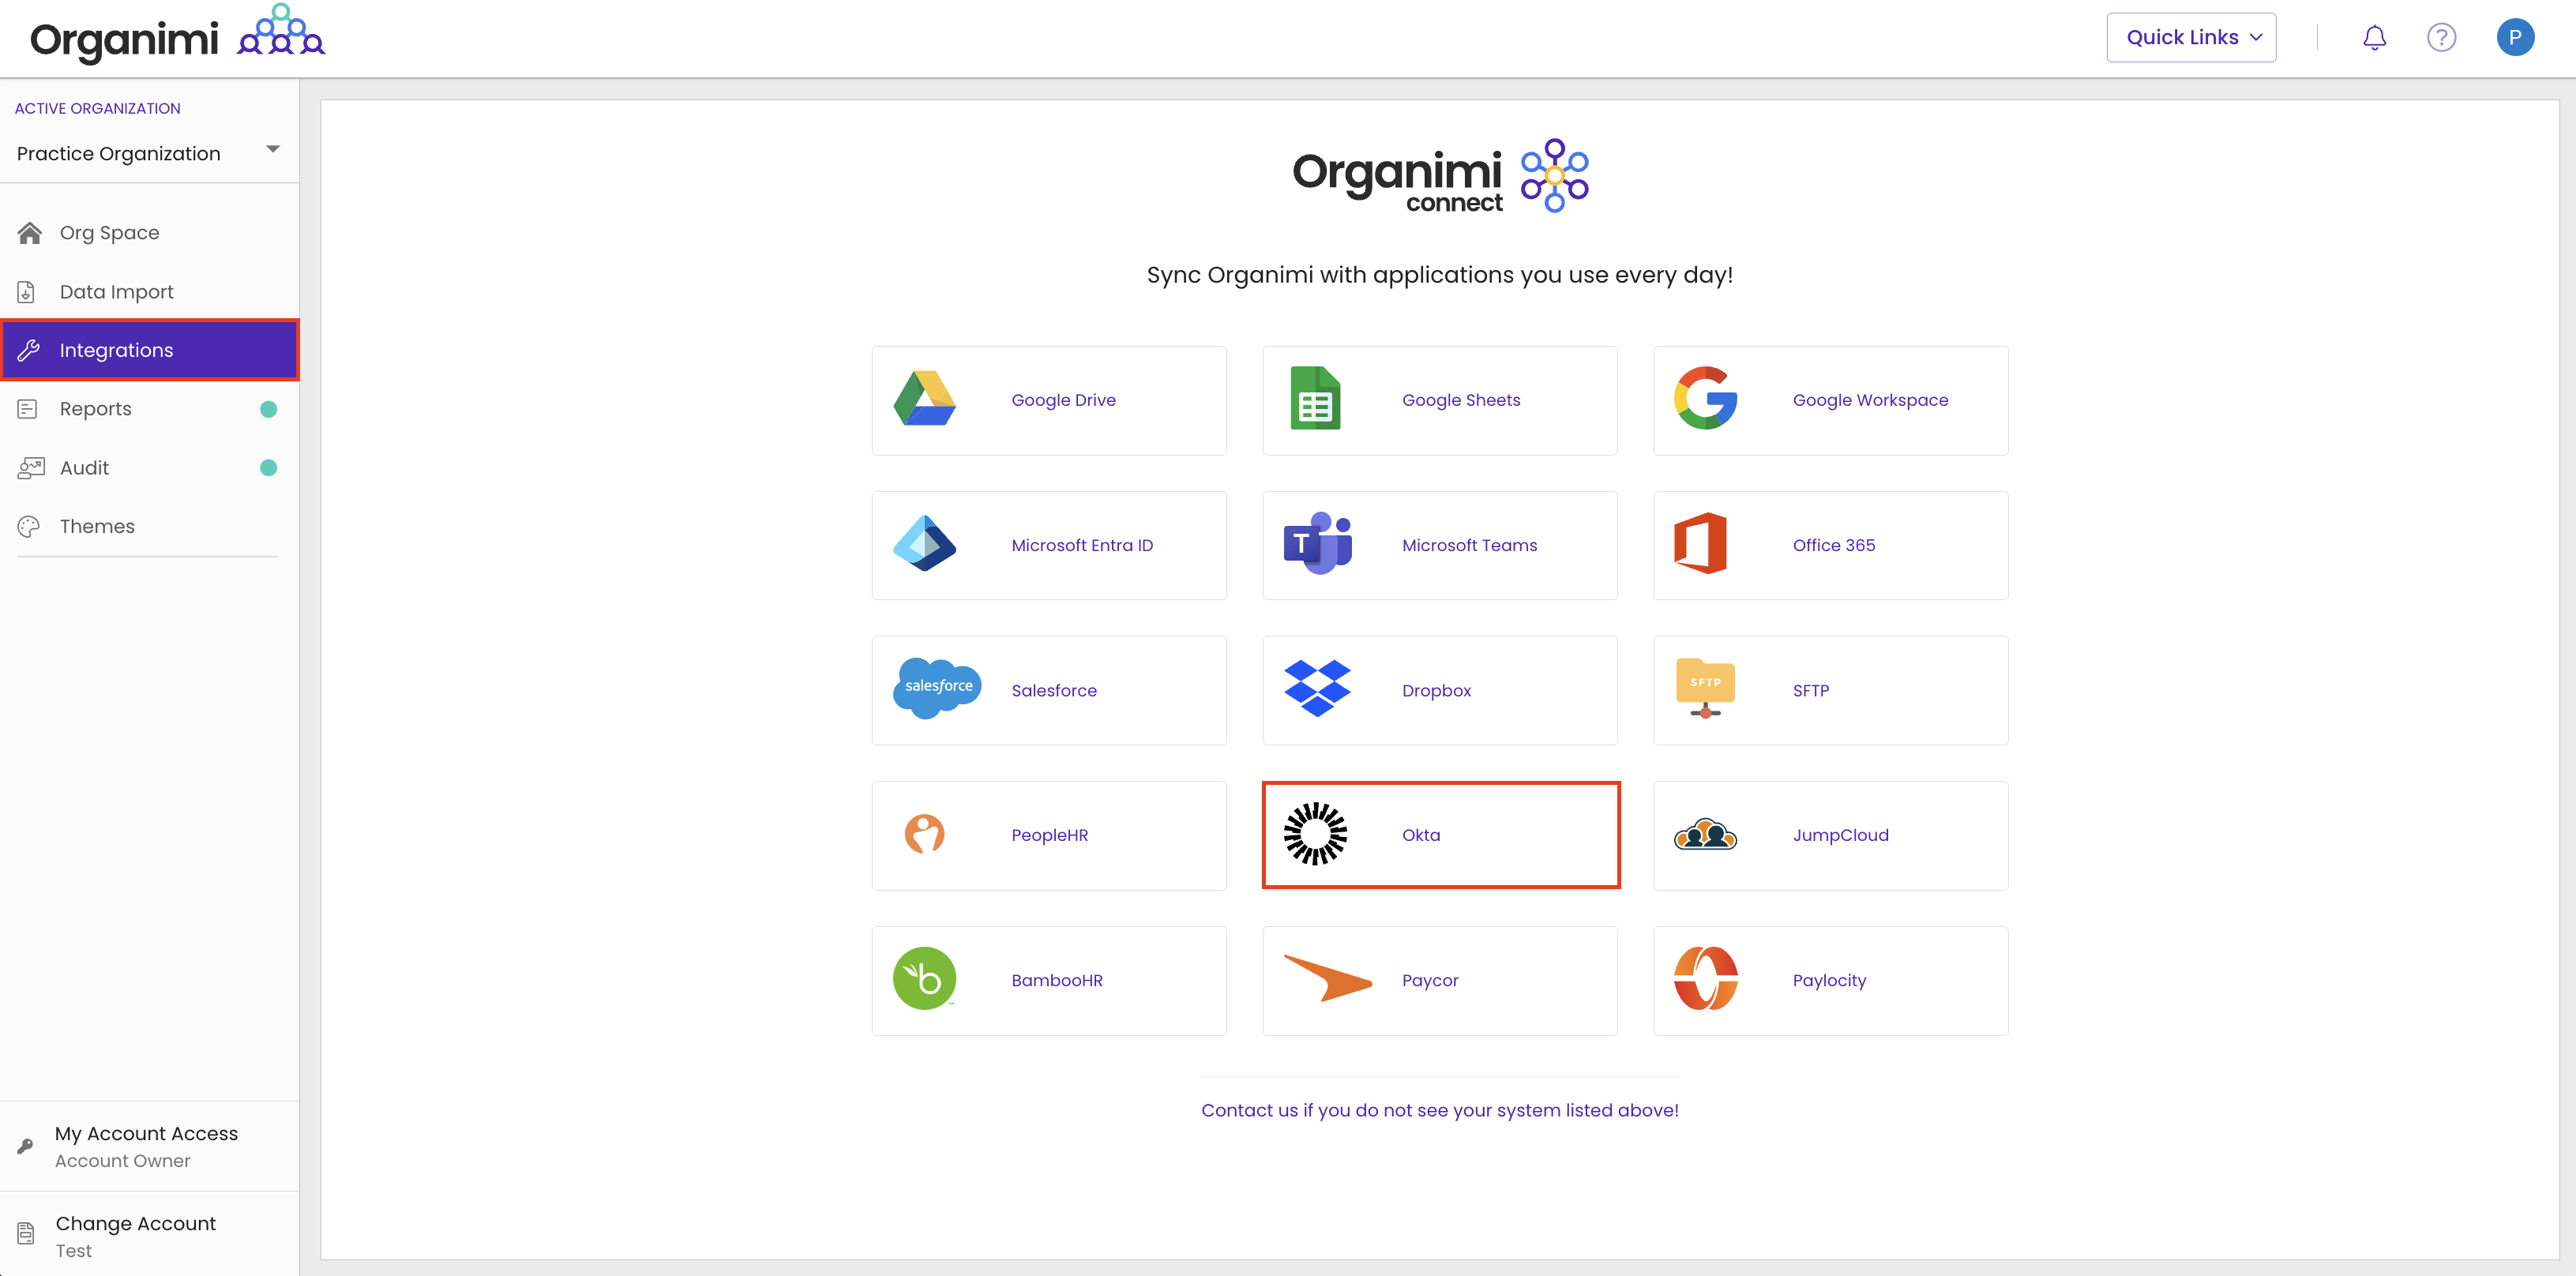This screenshot has height=1276, width=2576.
Task: Click the Audit green status dot
Action: [268, 468]
